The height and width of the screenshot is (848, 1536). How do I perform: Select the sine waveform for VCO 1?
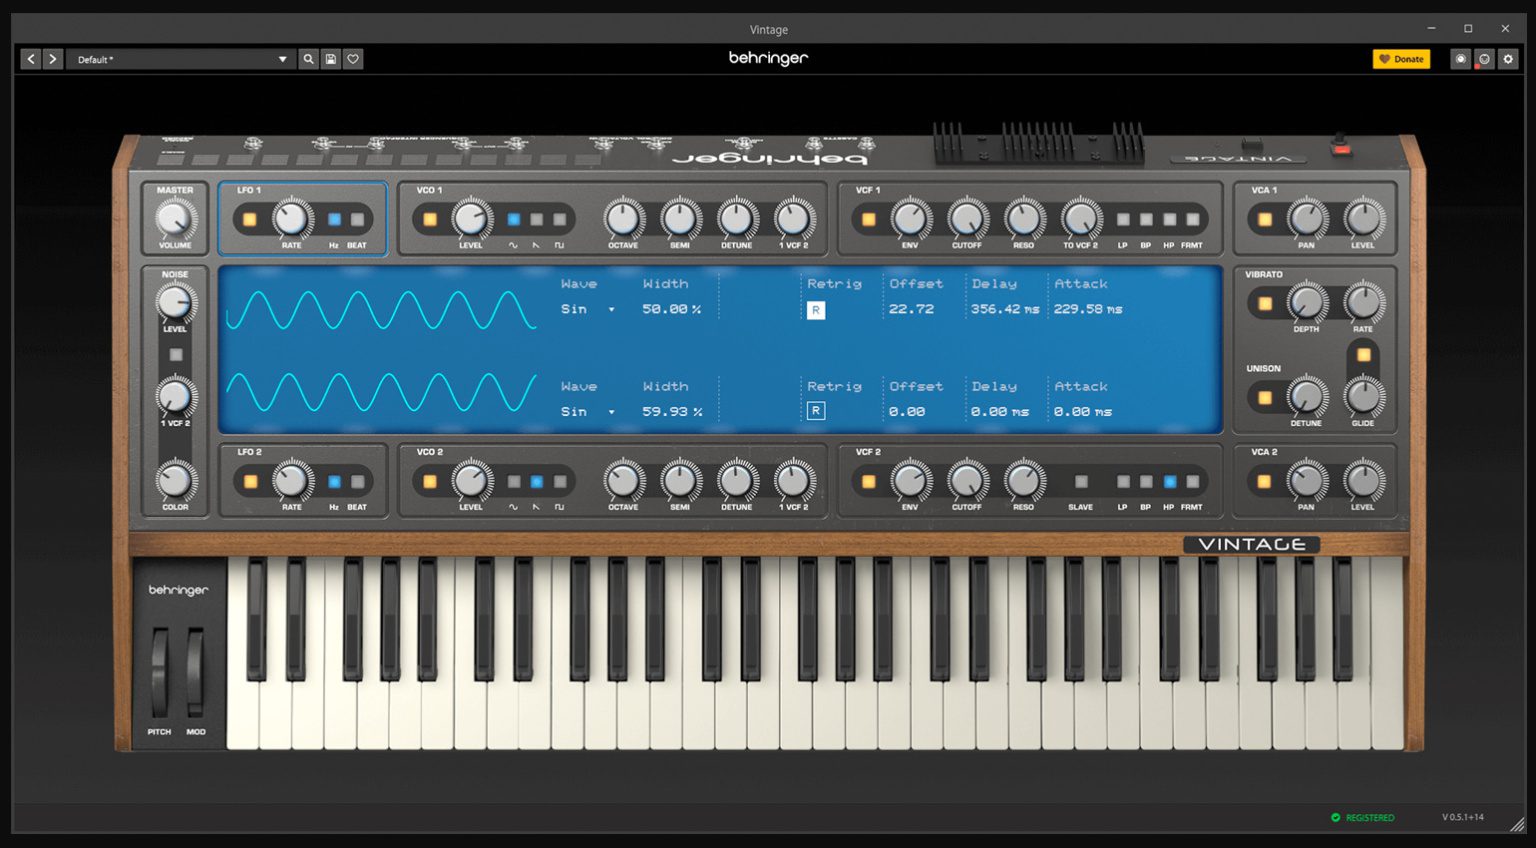click(x=514, y=218)
